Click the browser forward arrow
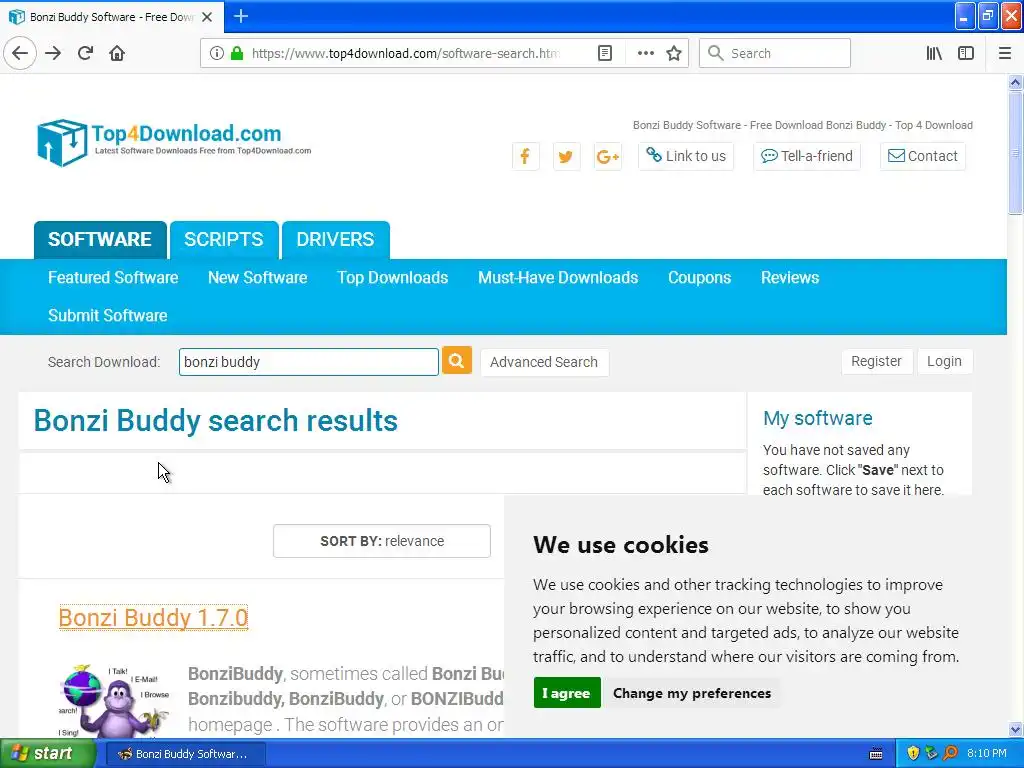 pyautogui.click(x=53, y=53)
